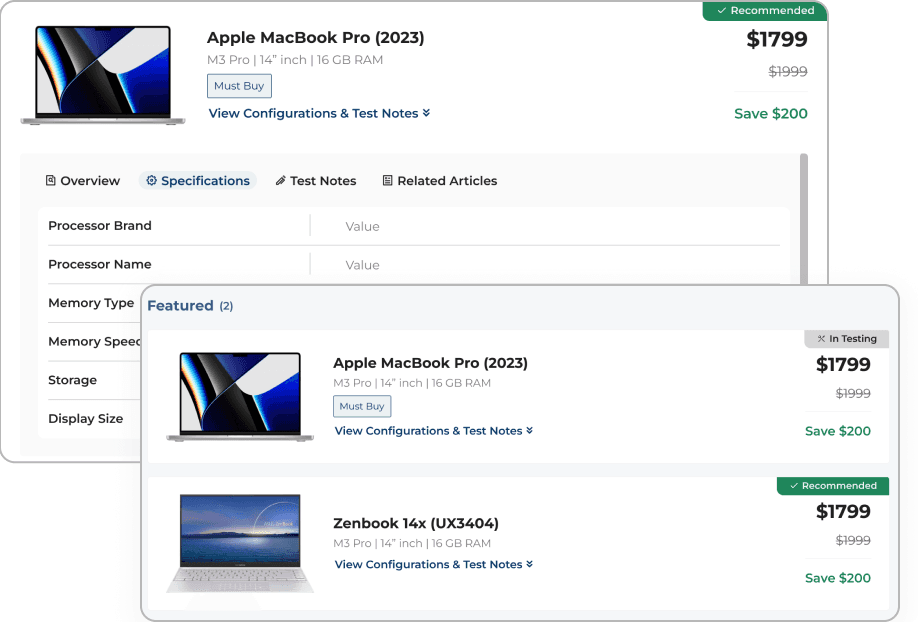The height and width of the screenshot is (622, 918).
Task: Click the Must Buy badge on the top card
Action: 238,86
